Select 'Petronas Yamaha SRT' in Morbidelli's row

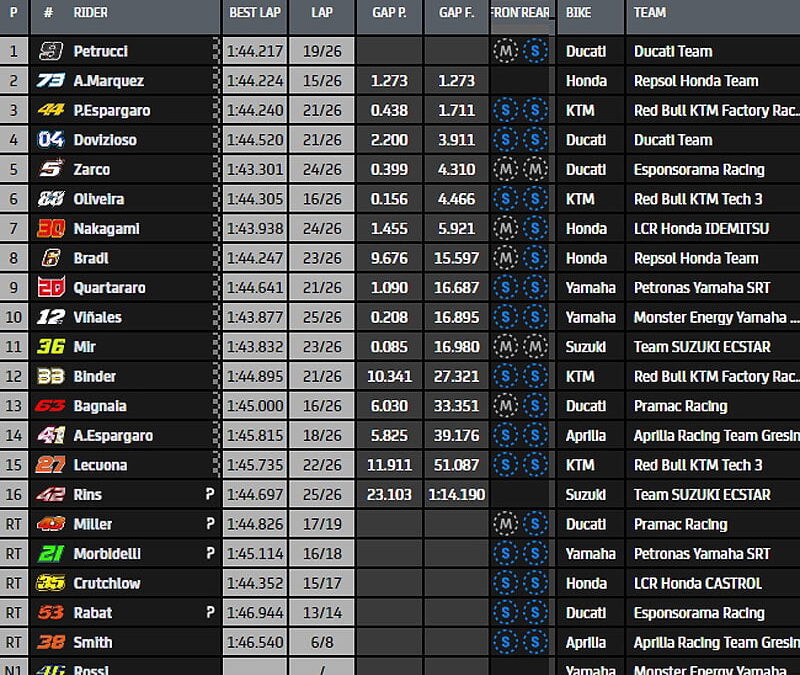(x=702, y=554)
